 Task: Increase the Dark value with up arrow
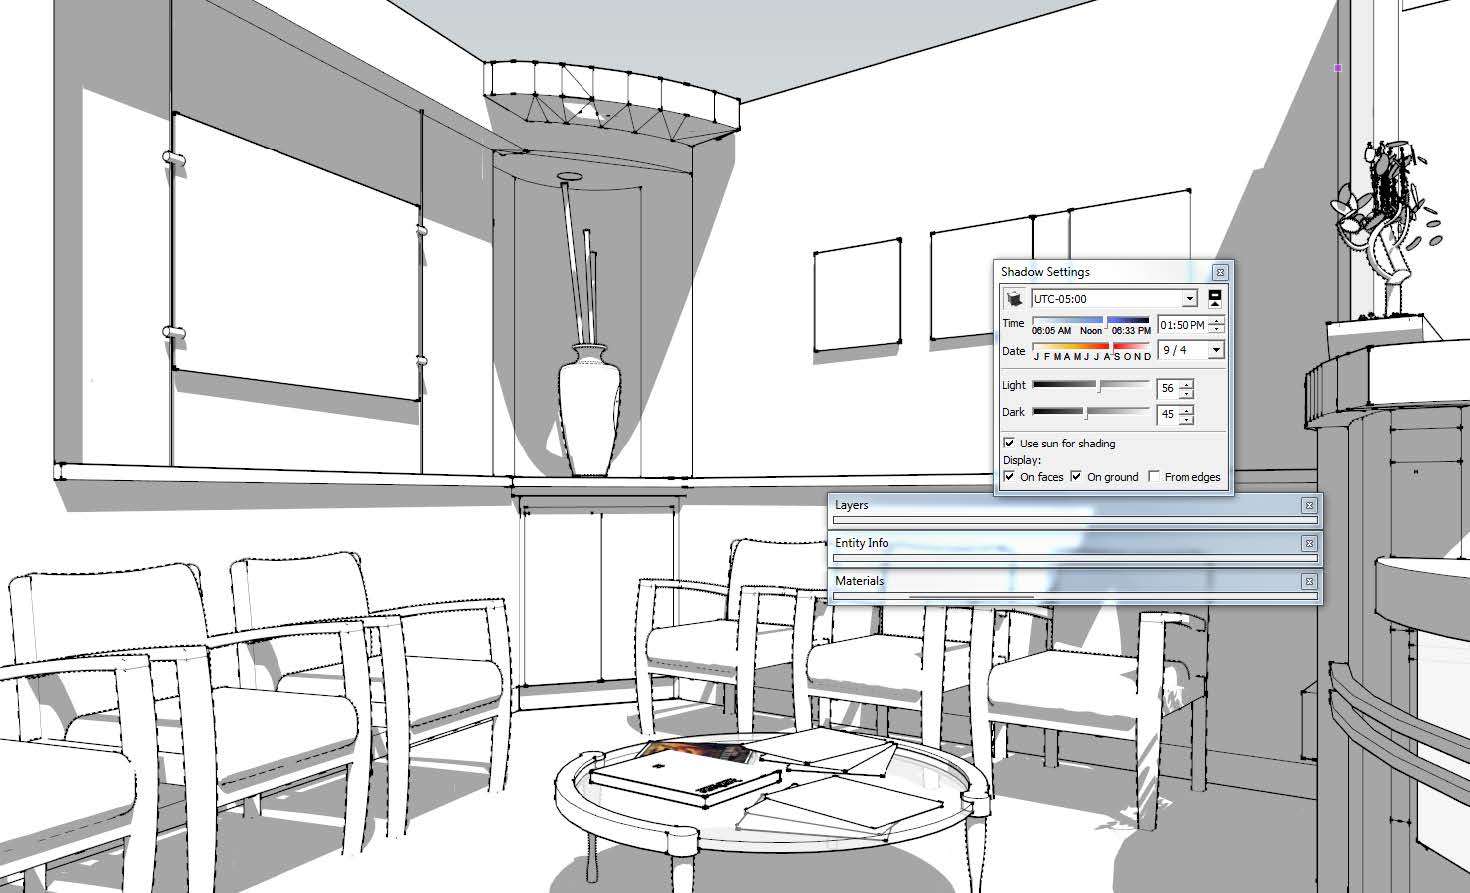[x=1186, y=409]
